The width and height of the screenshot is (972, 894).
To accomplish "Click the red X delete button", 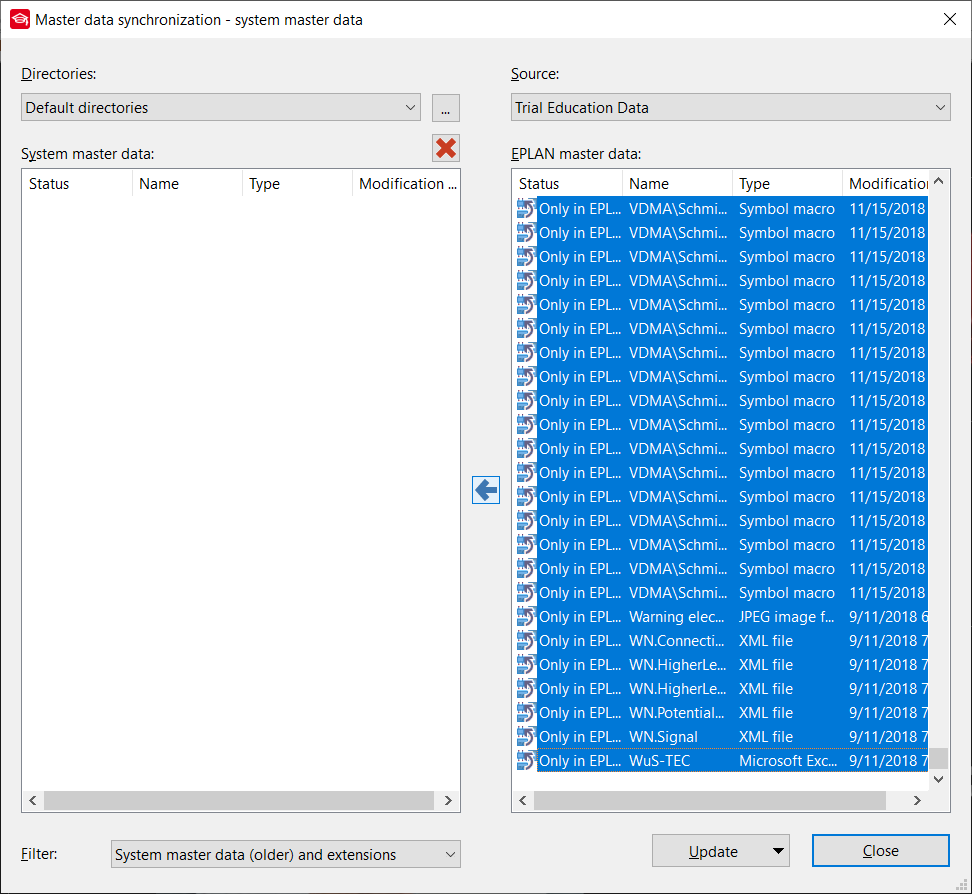I will [x=446, y=148].
